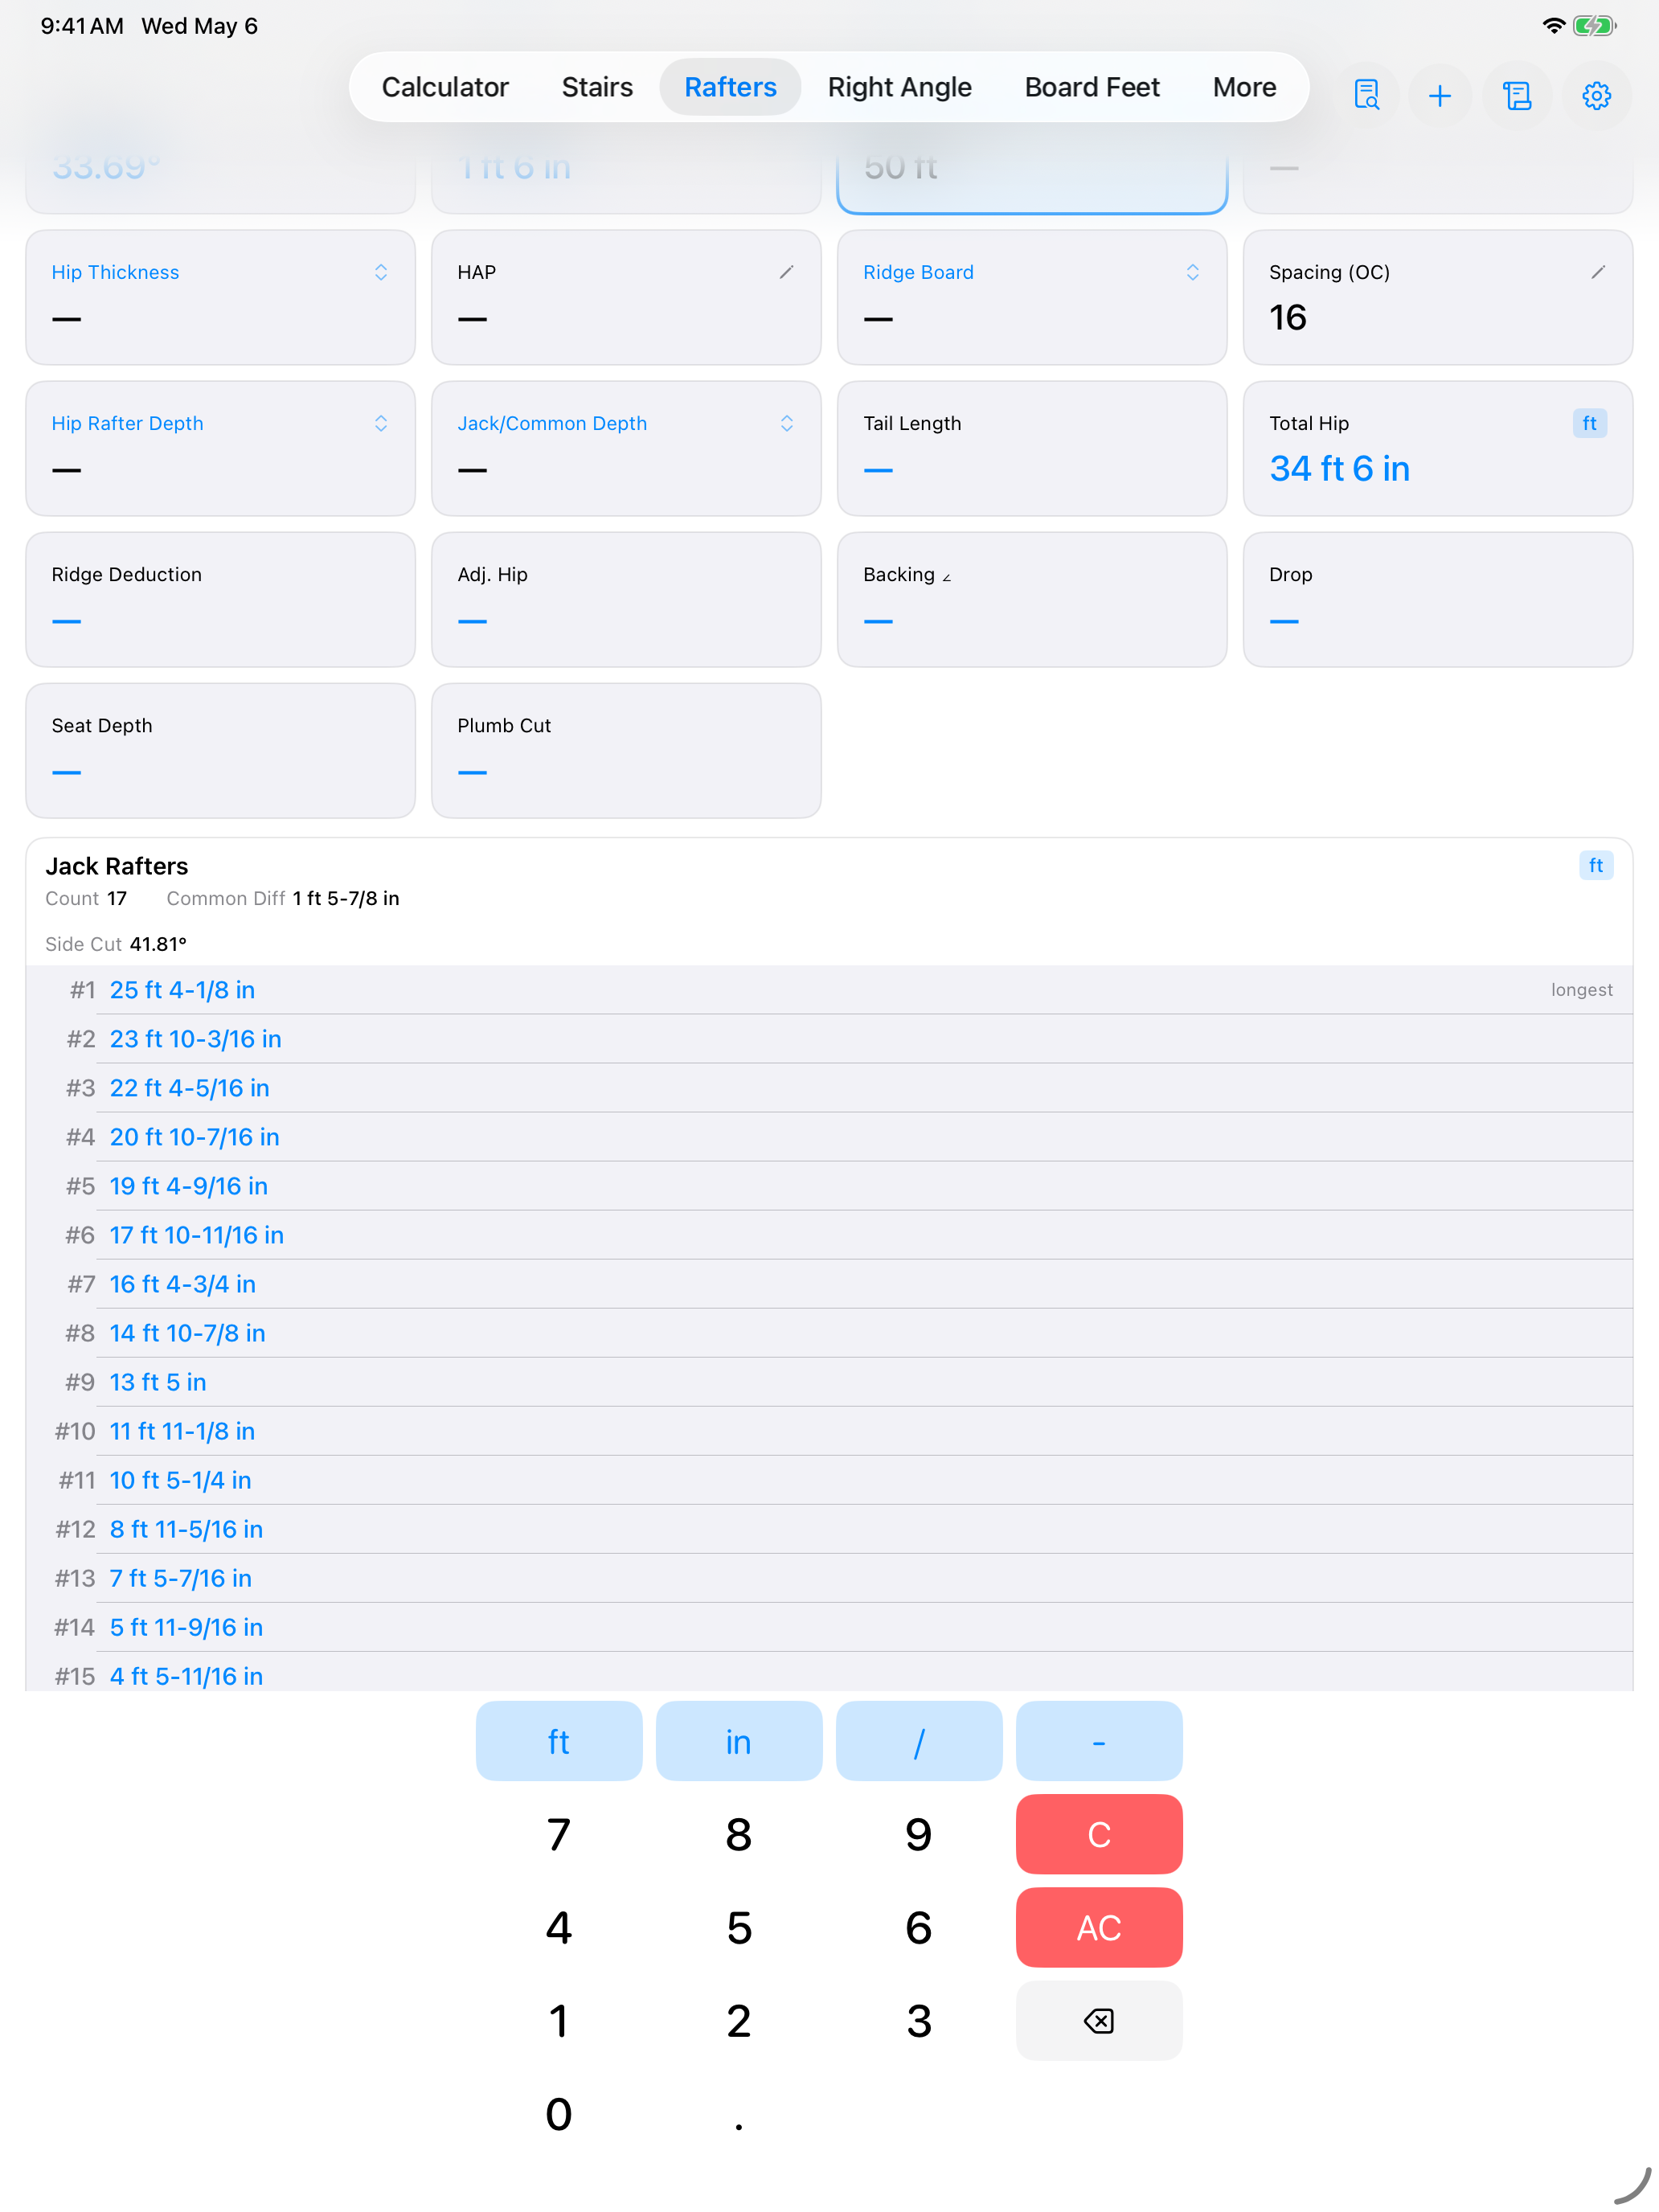Tap the plus add icon in toolbar
Viewport: 1659px width, 2212px height.
1439,96
